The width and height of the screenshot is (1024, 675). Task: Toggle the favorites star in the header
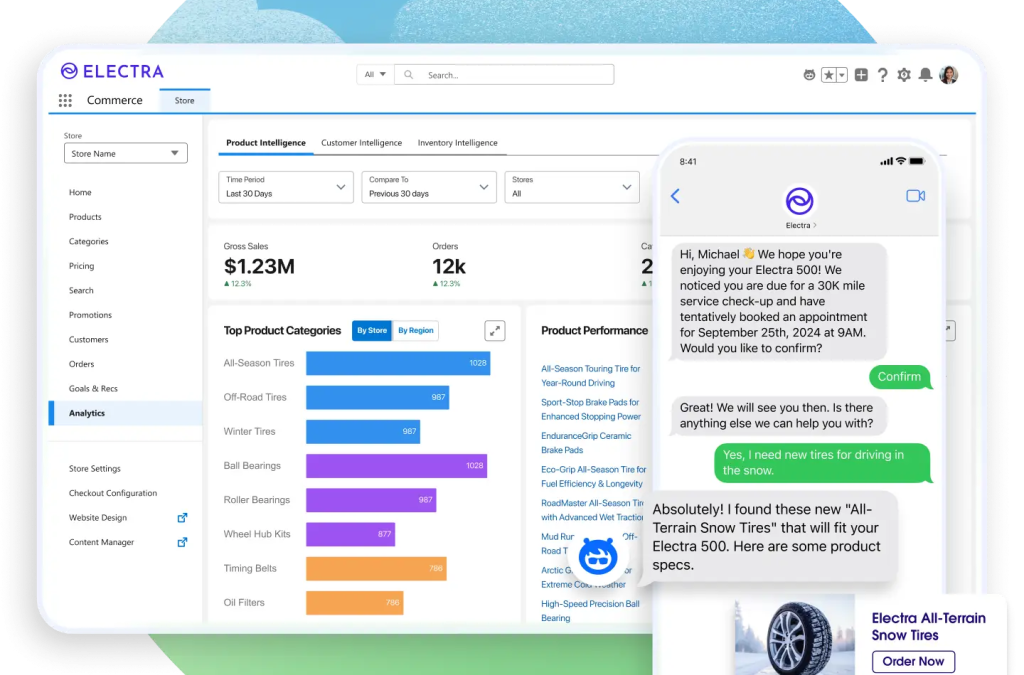[828, 74]
